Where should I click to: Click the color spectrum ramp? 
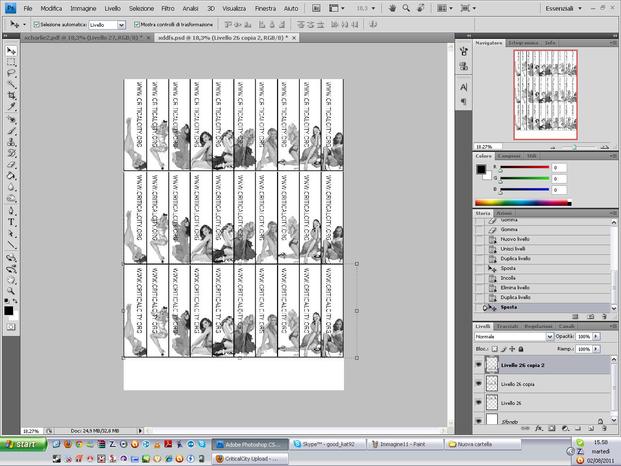pos(523,203)
